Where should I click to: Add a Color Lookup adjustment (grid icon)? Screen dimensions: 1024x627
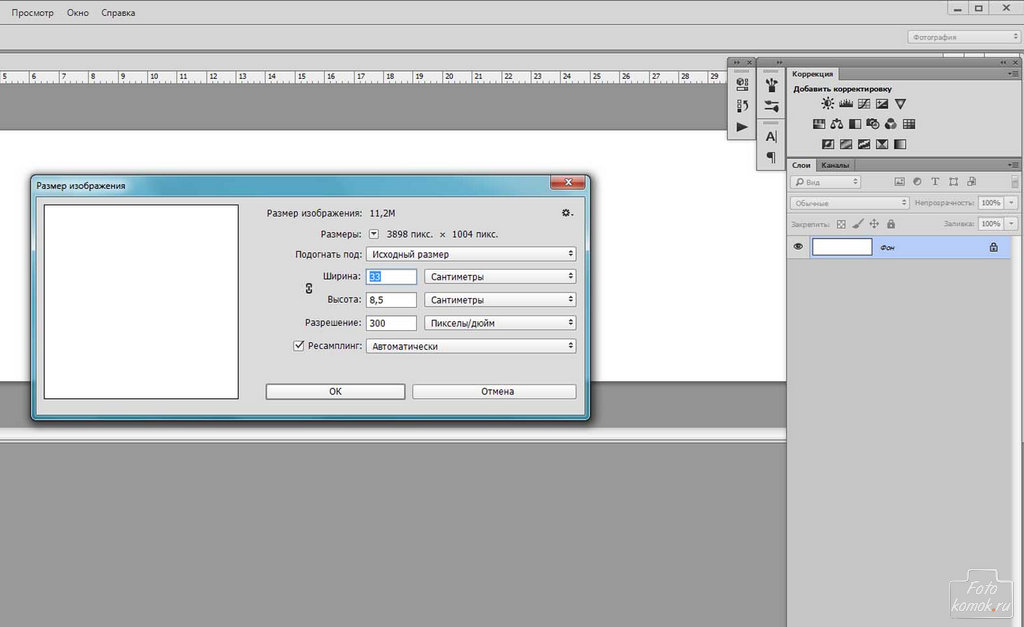tap(909, 123)
